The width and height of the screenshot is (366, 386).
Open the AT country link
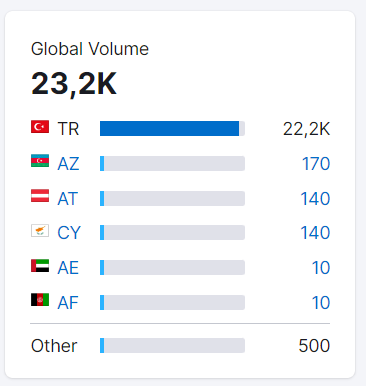[x=68, y=199]
